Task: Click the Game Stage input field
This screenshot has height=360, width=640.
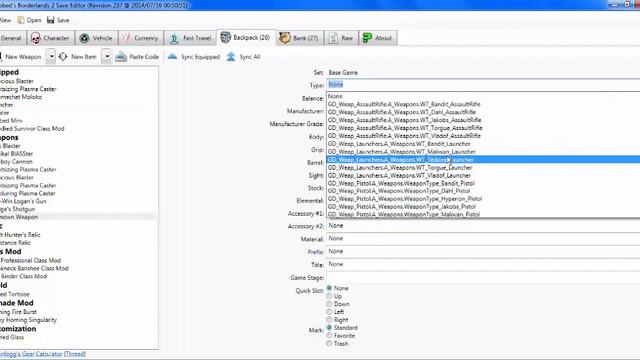Action: click(483, 278)
